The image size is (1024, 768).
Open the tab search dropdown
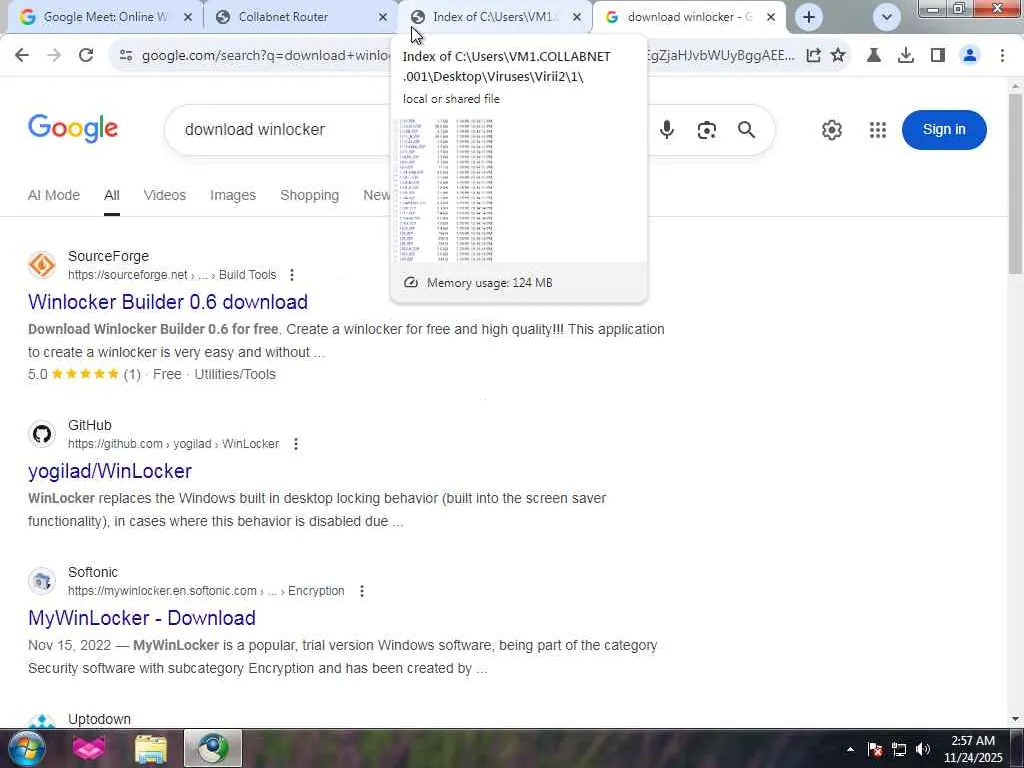click(886, 17)
